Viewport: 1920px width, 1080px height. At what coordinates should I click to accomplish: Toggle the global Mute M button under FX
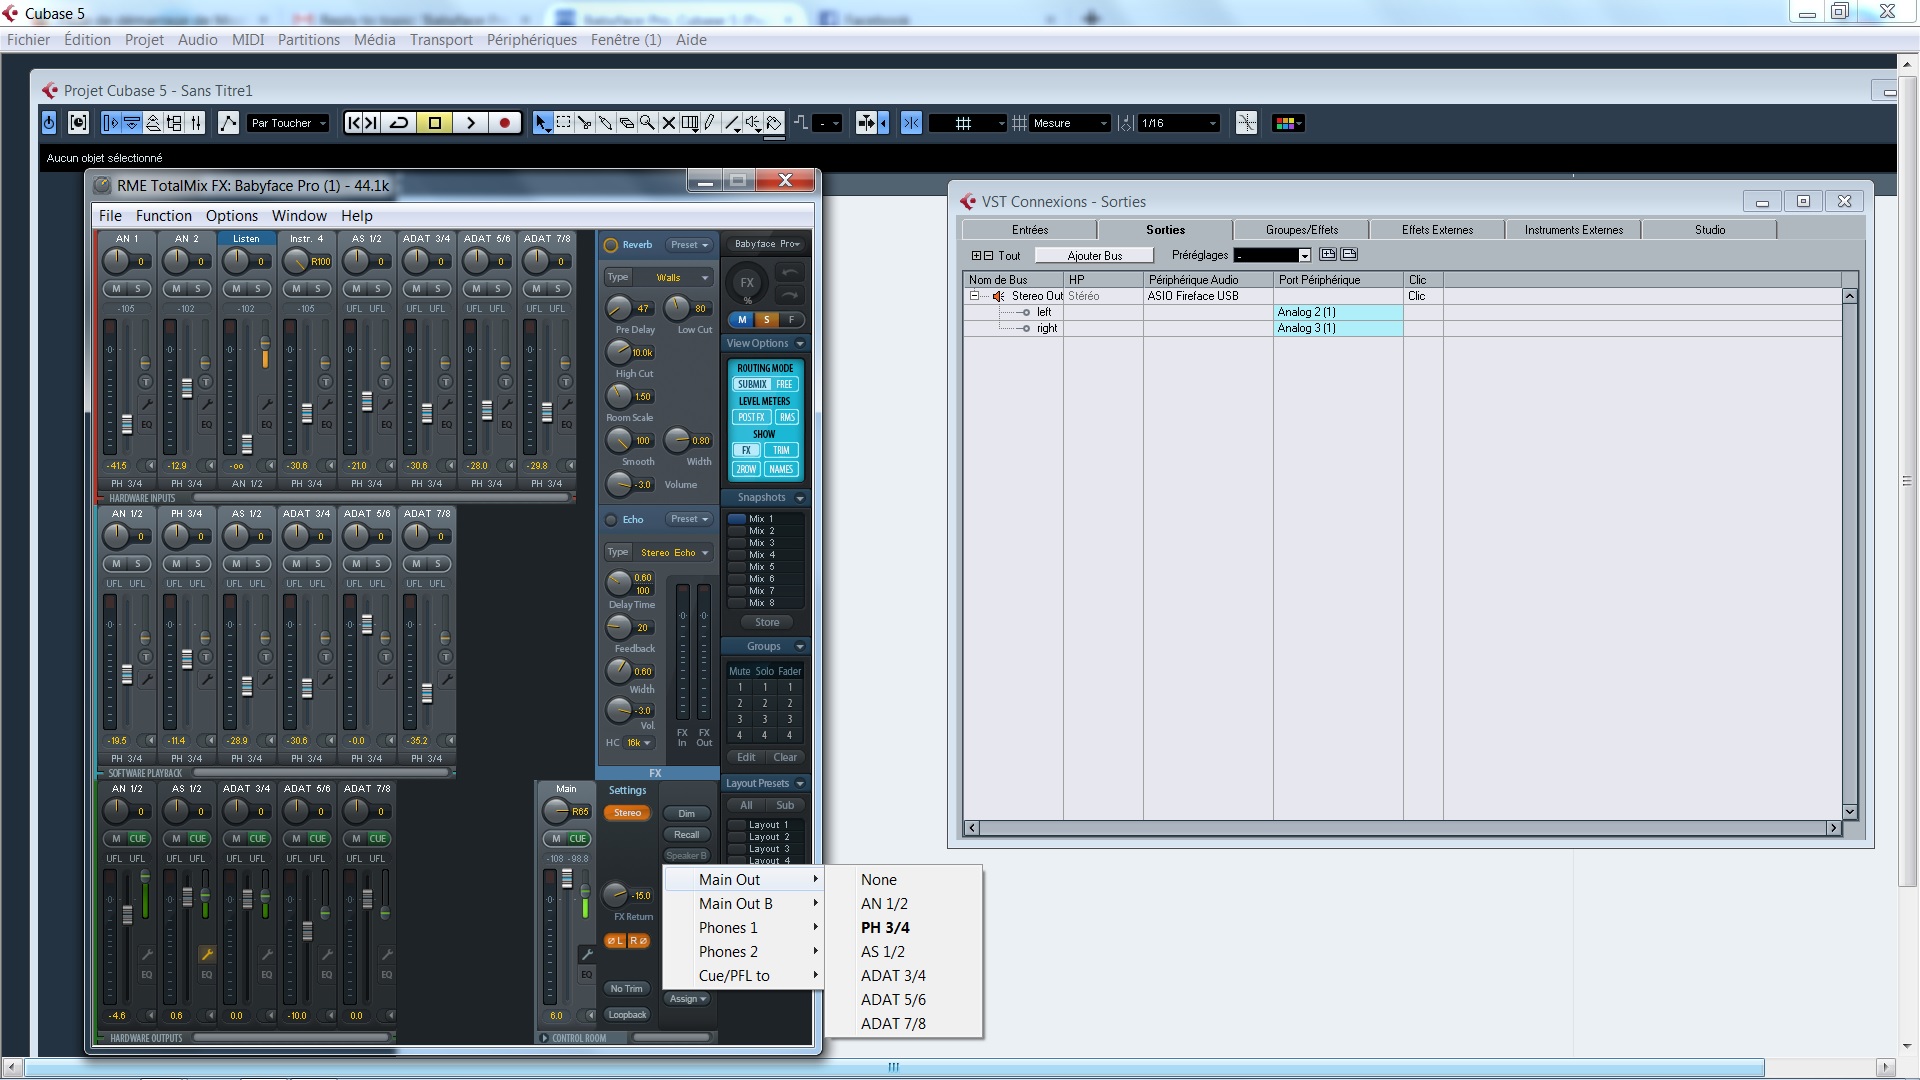pyautogui.click(x=742, y=320)
